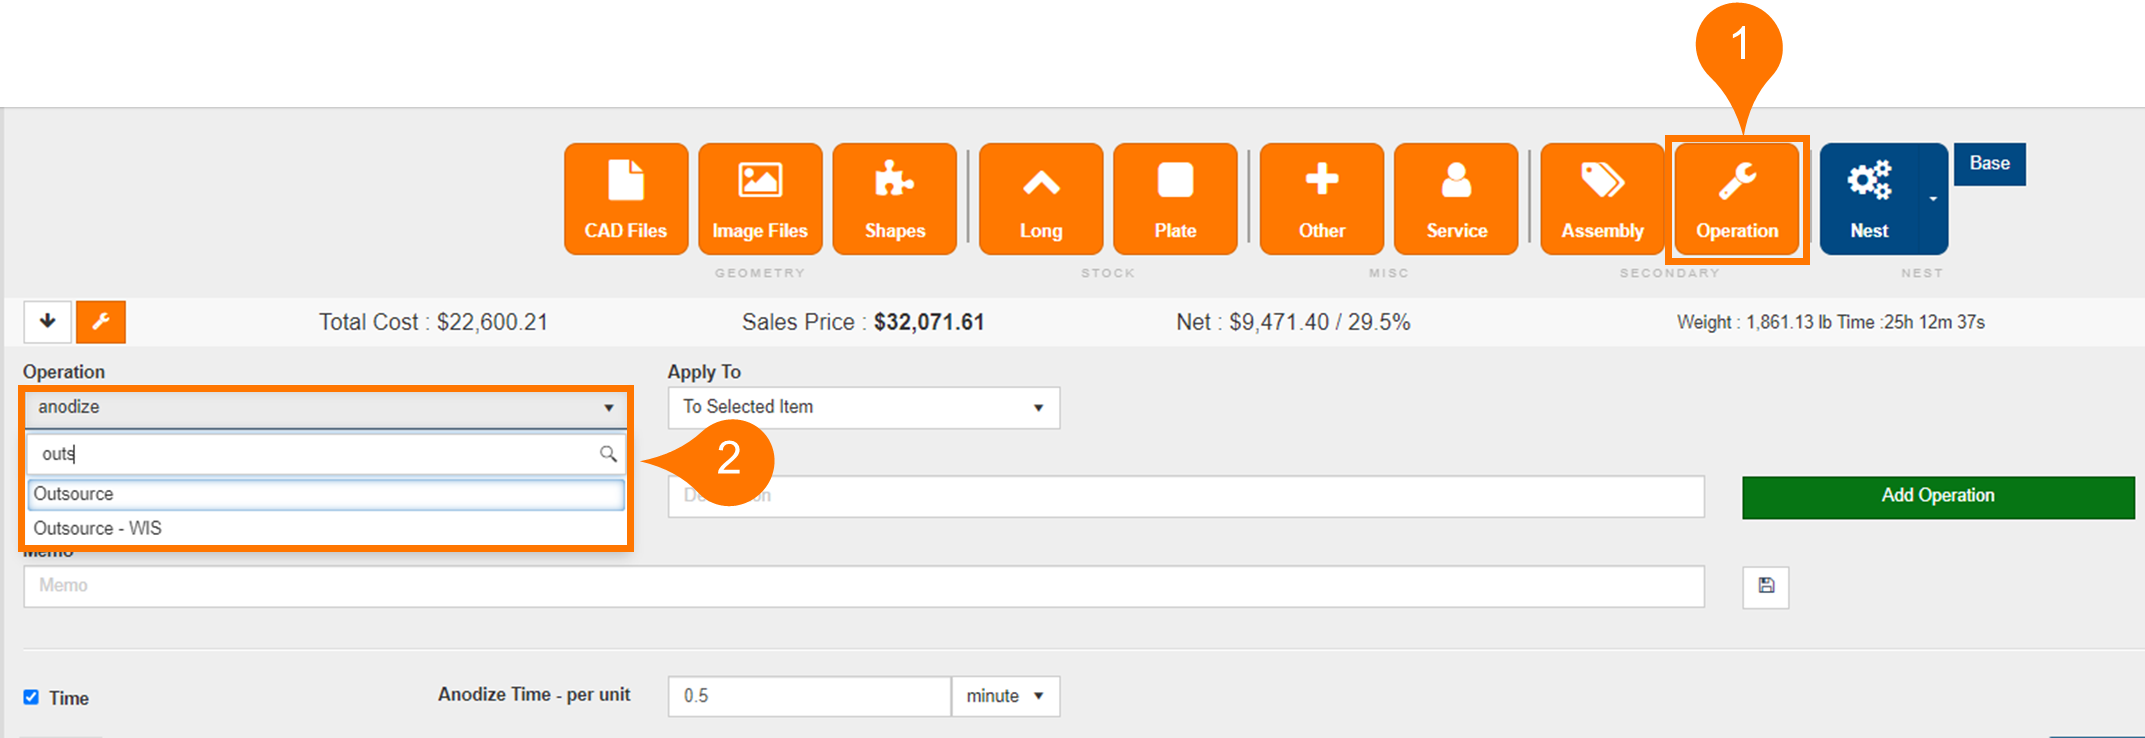
Task: Click the small orange wrench icon
Action: [101, 322]
